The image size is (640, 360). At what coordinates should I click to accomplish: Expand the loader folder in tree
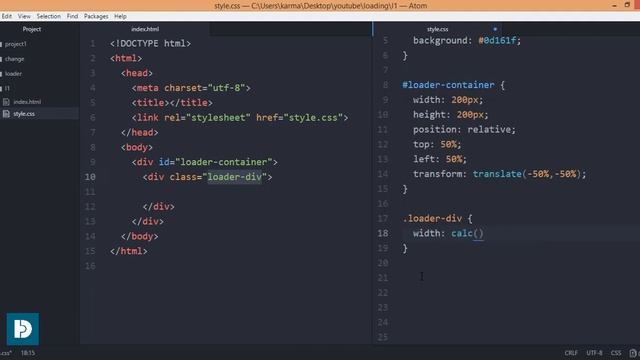13,74
